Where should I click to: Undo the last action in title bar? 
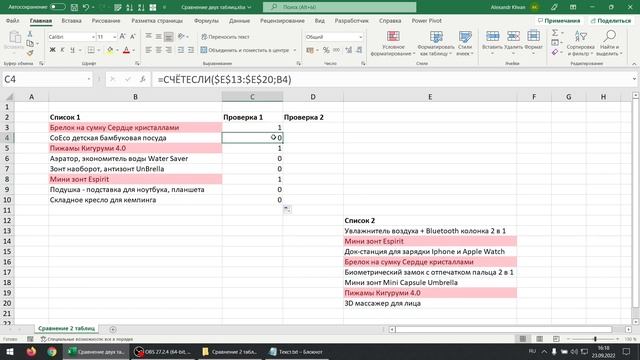point(86,7)
